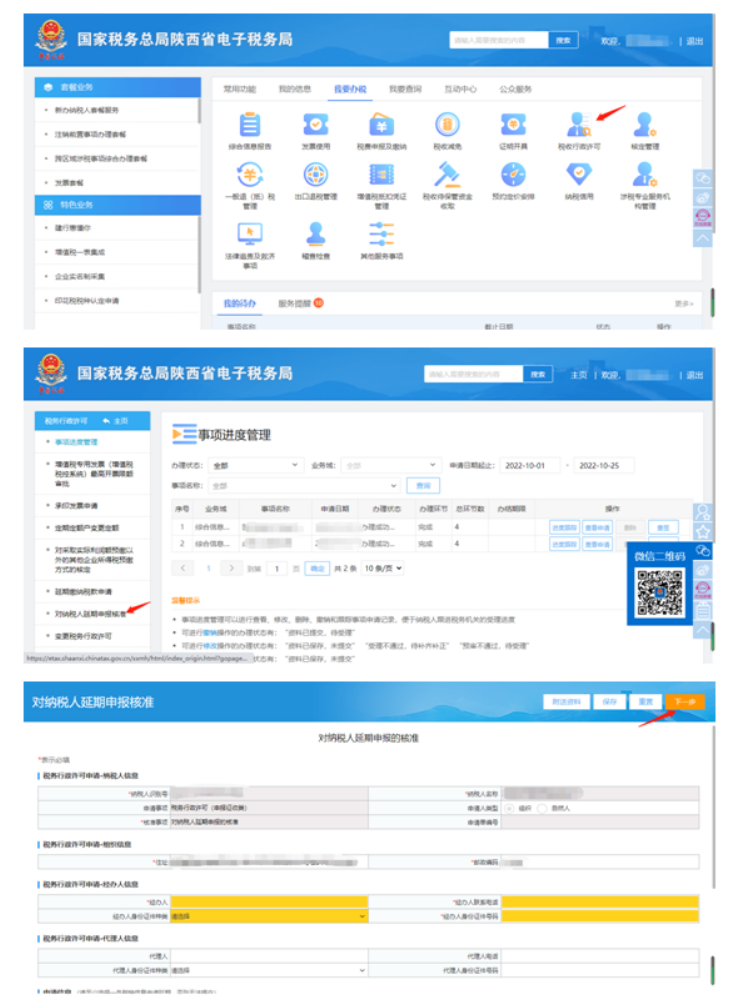Click the WeChat QR code image
This screenshot has width=741, height=1008.
pos(659,593)
